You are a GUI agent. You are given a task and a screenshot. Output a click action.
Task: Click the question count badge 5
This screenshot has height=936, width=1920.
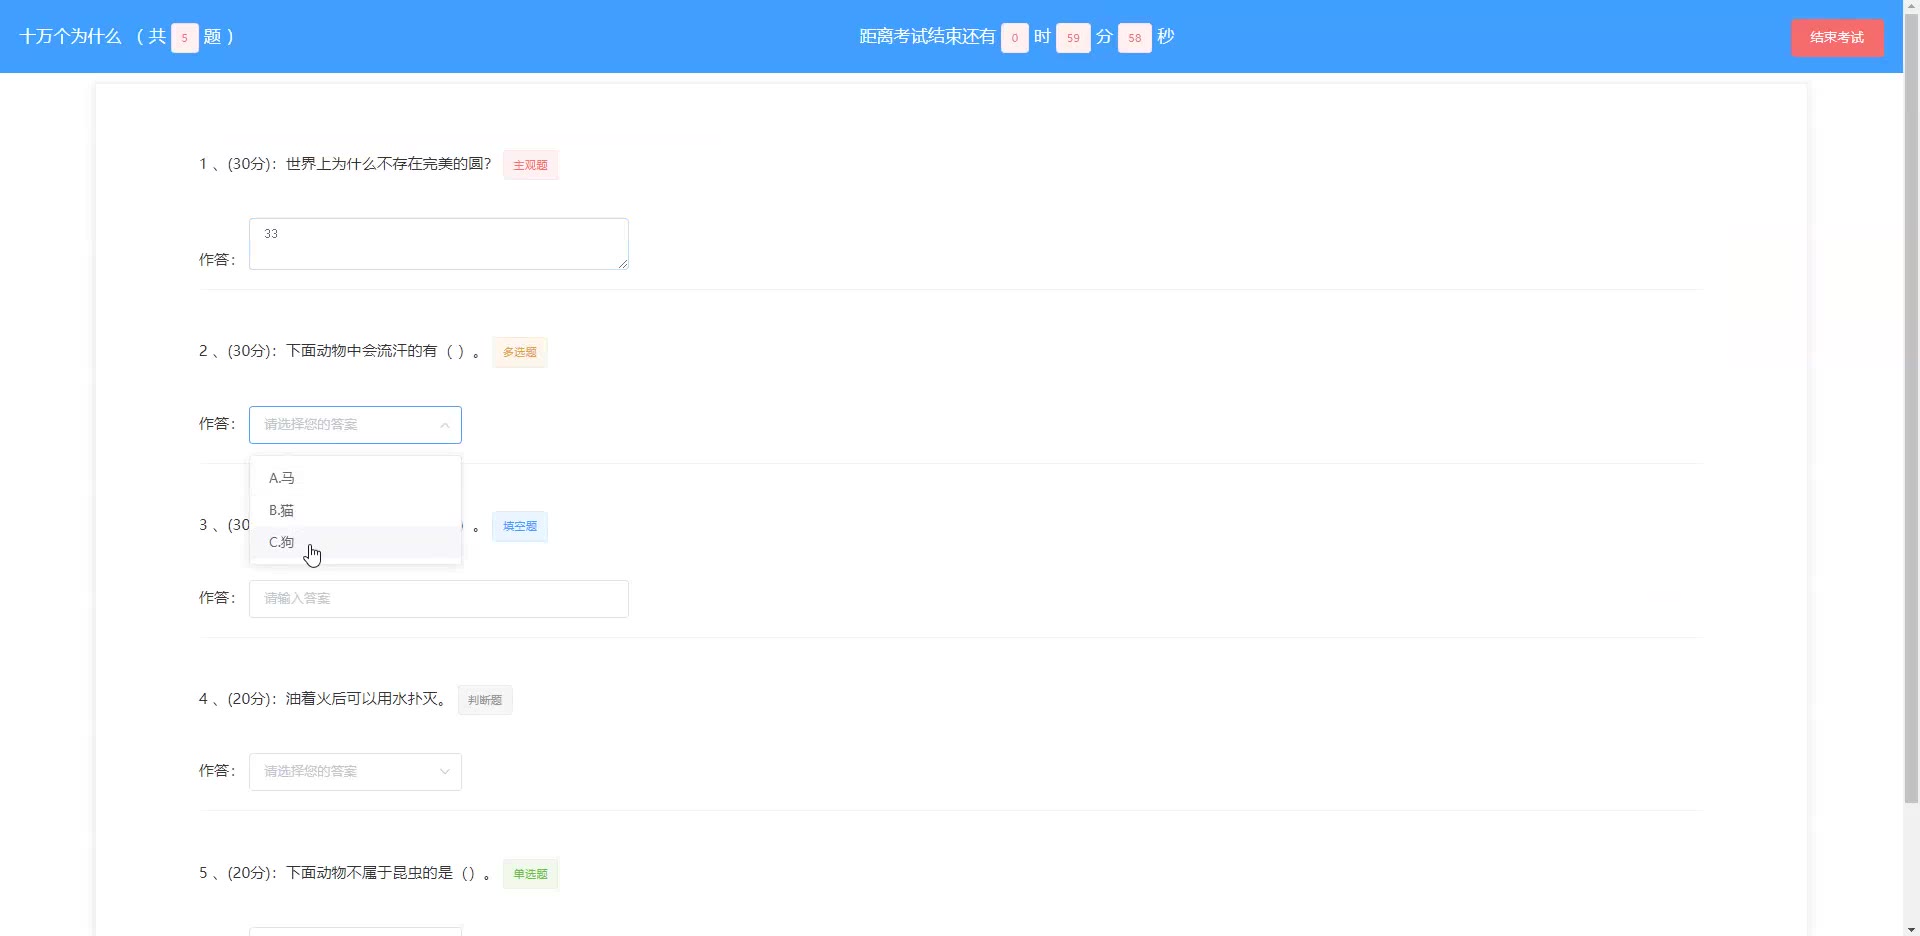click(x=184, y=38)
